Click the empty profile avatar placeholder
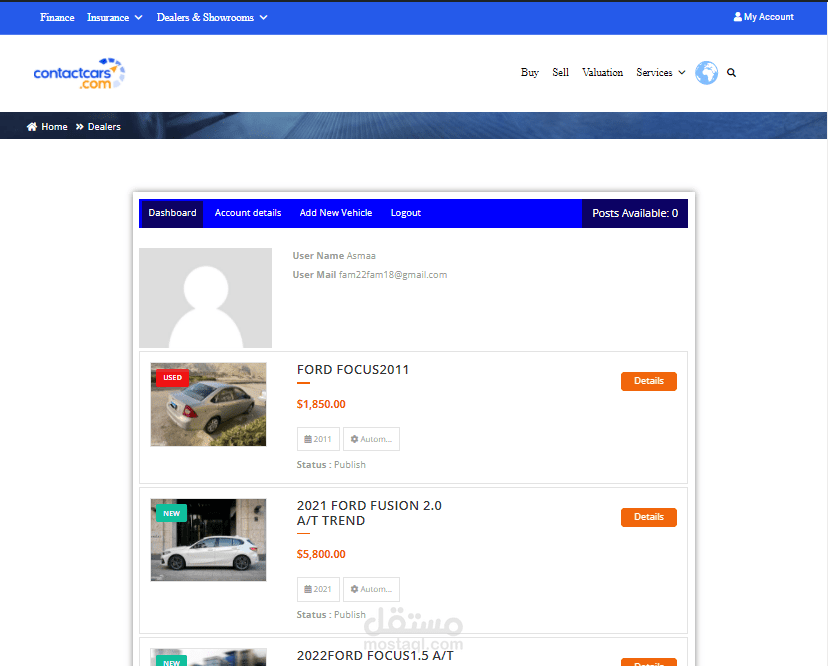The width and height of the screenshot is (828, 666). [x=205, y=297]
